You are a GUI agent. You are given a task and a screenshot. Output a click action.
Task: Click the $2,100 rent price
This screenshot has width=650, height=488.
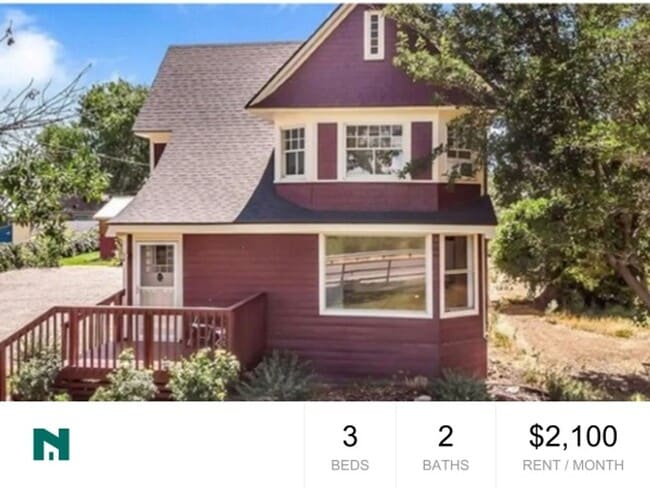coord(573,436)
